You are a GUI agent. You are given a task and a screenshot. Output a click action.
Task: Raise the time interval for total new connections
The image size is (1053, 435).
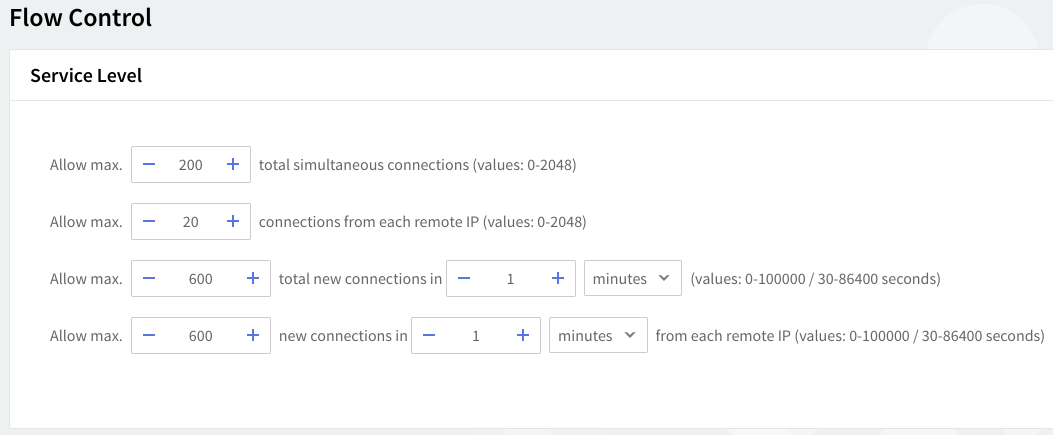(x=558, y=279)
